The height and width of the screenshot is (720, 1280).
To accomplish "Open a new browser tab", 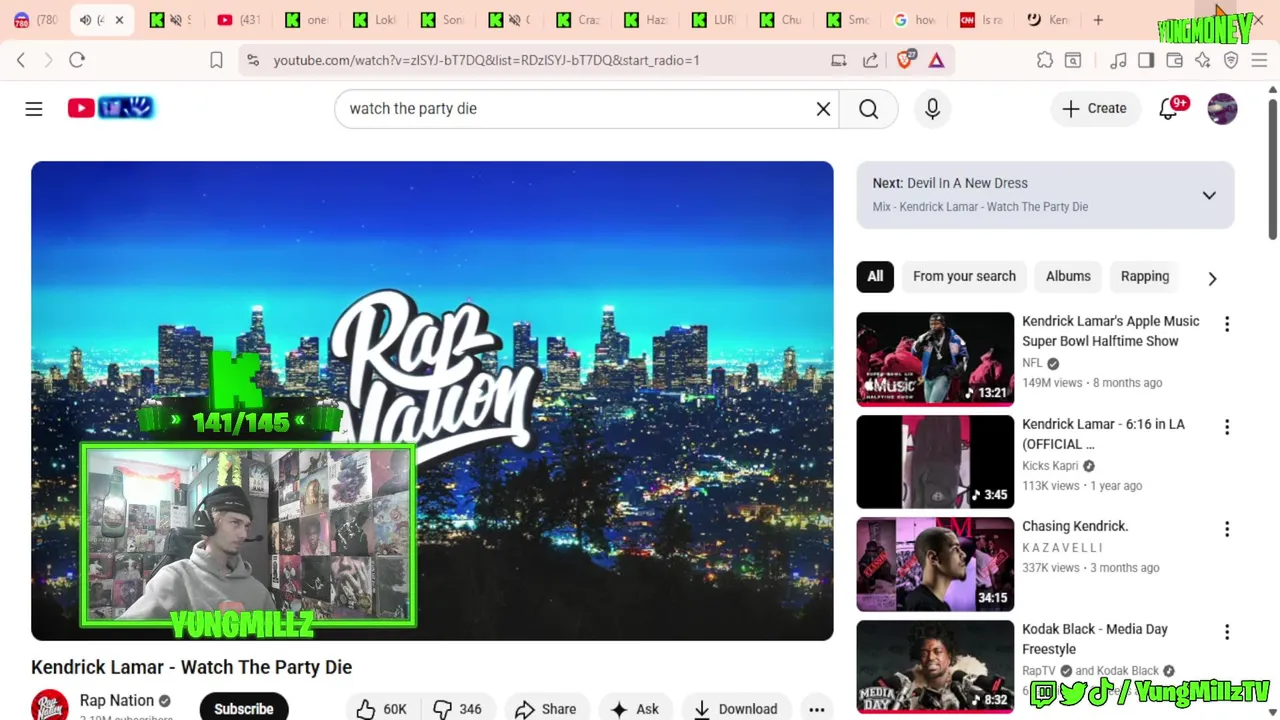I will 1098,20.
